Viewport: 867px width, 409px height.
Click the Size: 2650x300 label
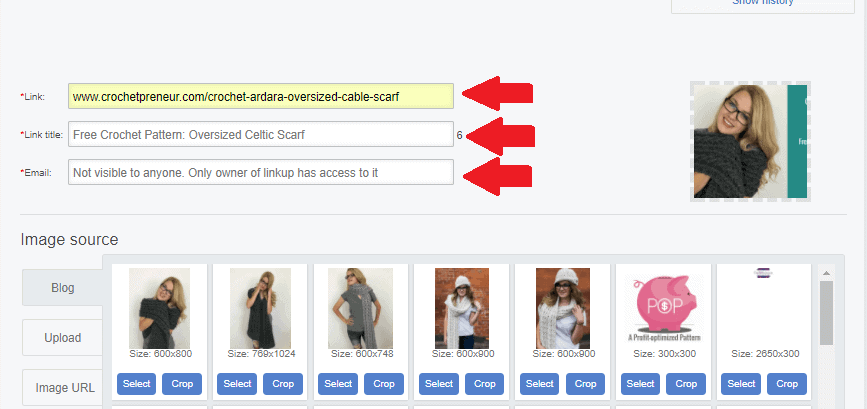click(765, 354)
